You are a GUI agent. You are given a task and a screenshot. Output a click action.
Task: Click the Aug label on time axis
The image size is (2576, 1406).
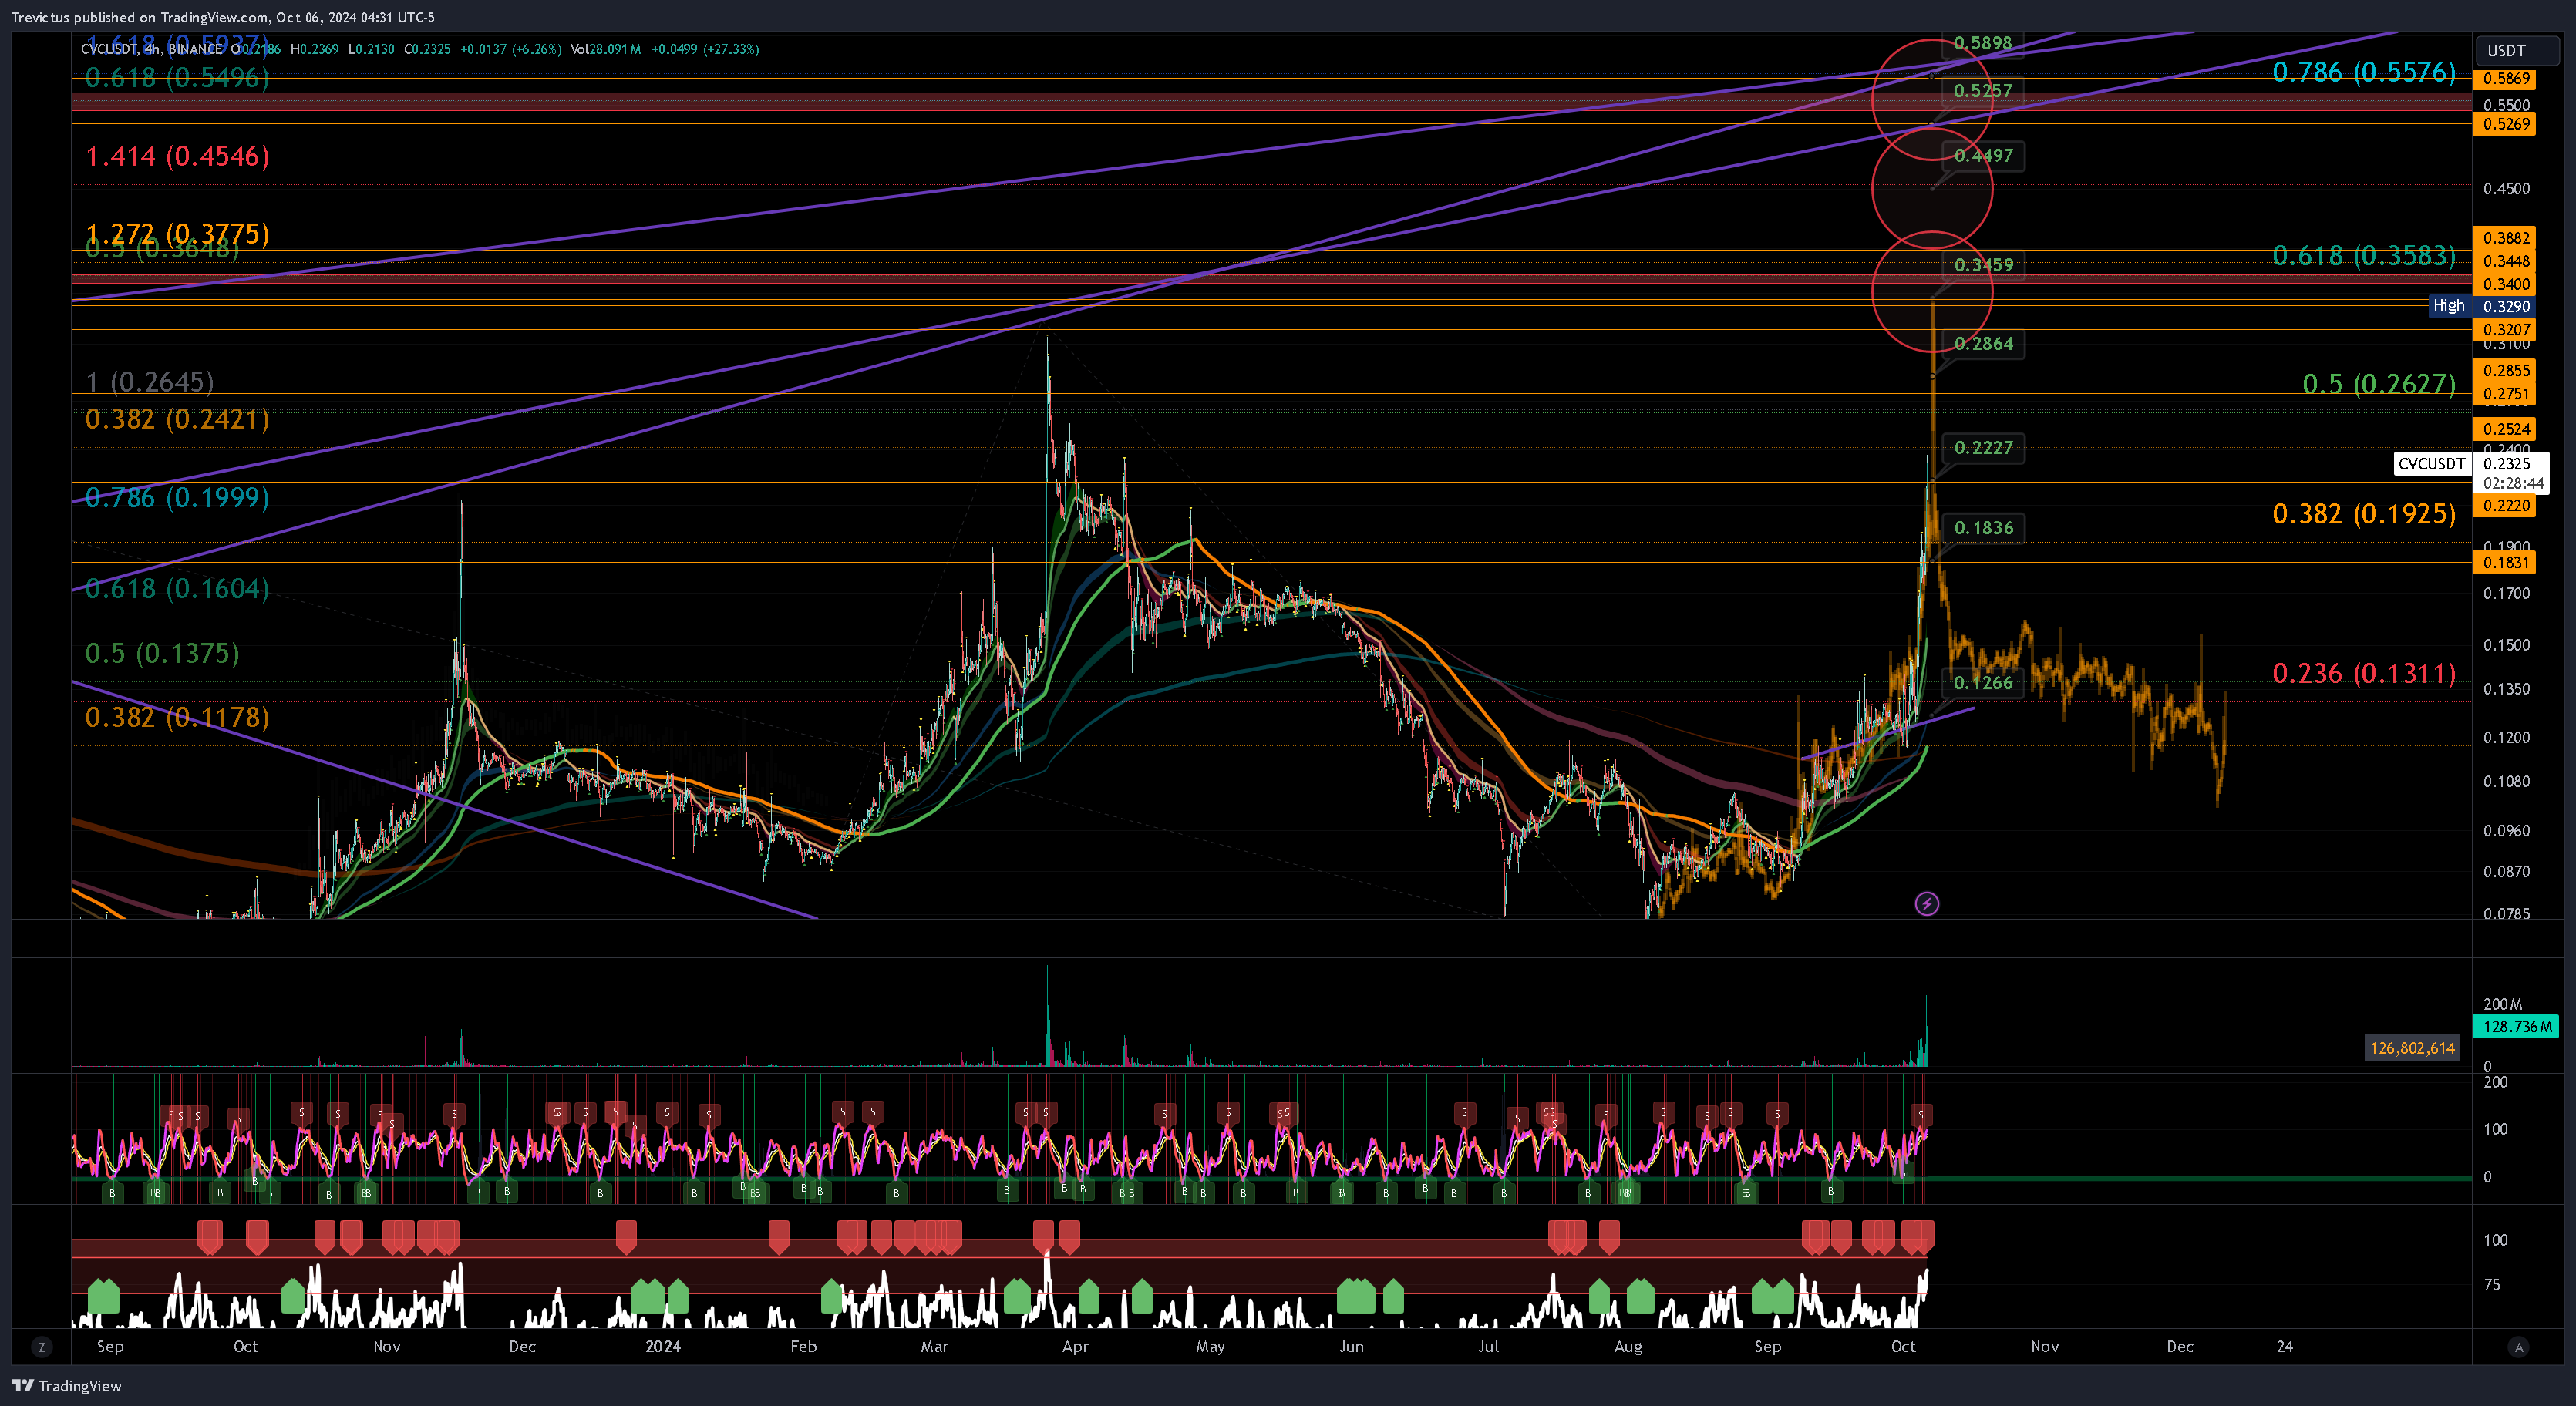[x=1628, y=1346]
